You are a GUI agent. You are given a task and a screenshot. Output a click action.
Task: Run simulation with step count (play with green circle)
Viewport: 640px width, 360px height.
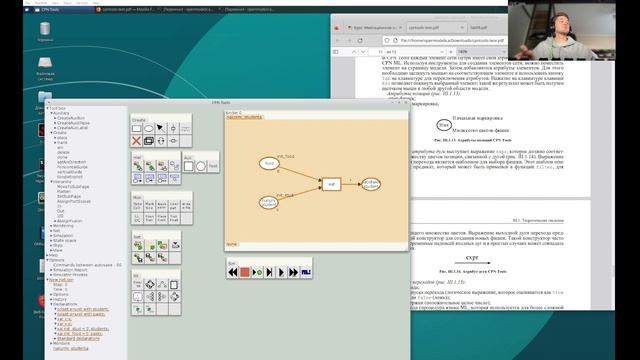(x=257, y=272)
